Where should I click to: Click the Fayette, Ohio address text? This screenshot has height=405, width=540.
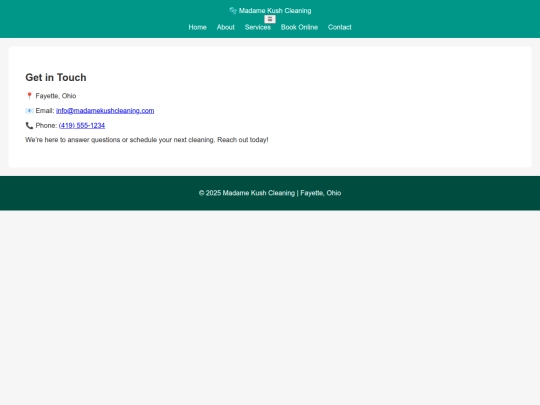tap(56, 96)
